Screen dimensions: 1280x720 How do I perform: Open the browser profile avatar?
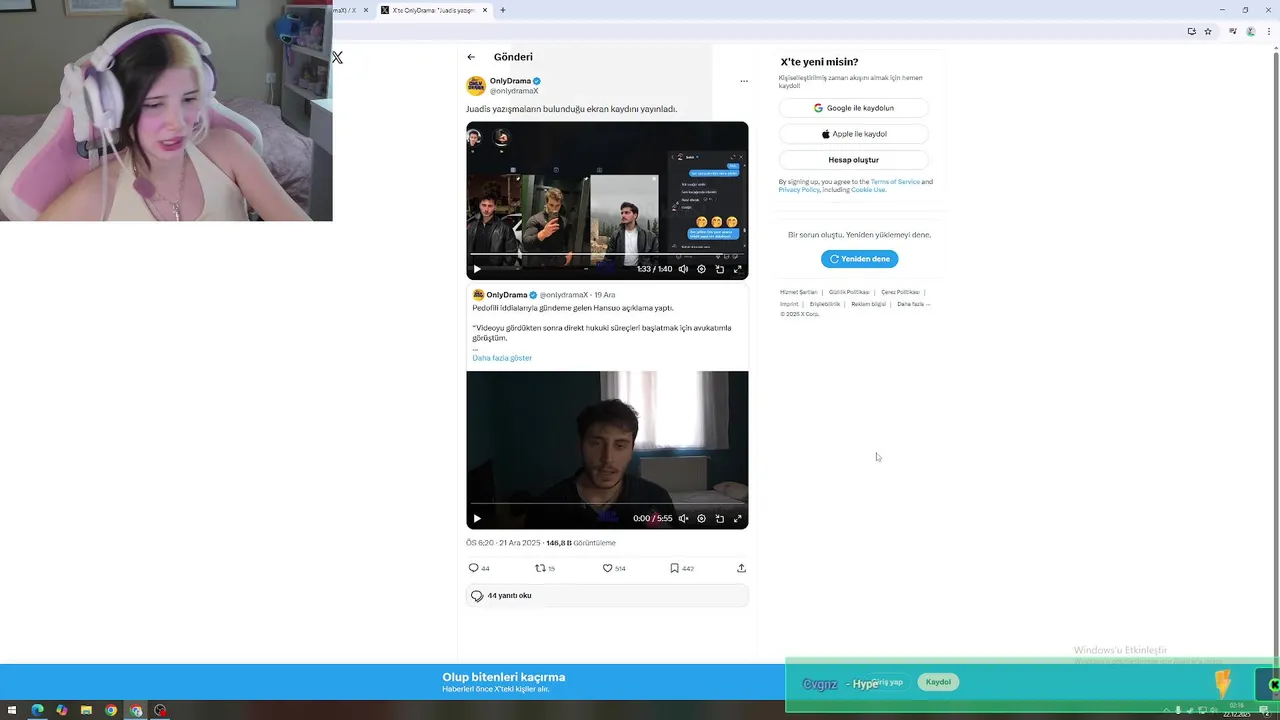click(x=1250, y=31)
